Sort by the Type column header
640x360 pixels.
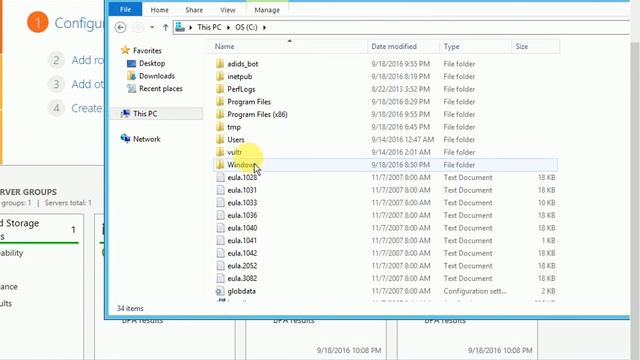pyautogui.click(x=475, y=47)
